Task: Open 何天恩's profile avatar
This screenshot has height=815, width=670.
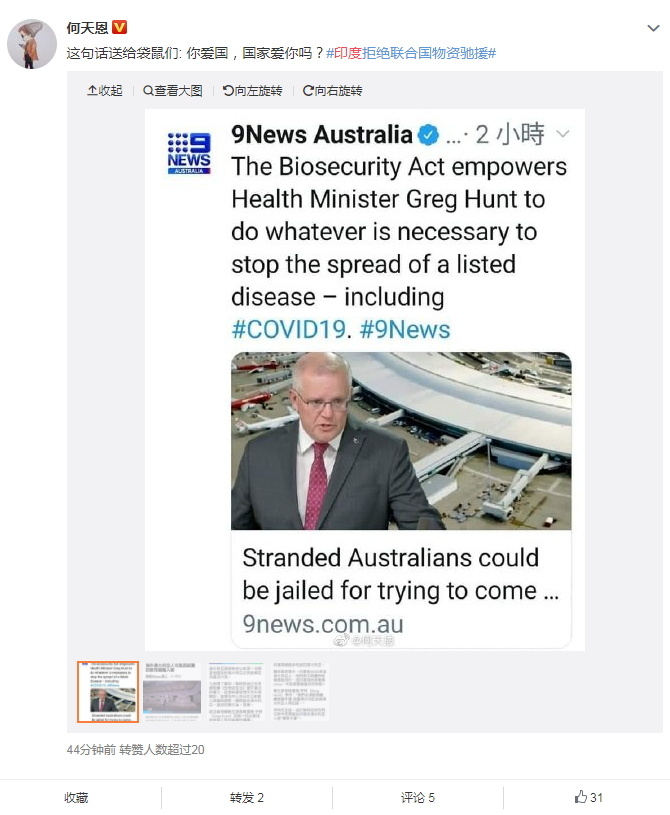Action: (x=32, y=44)
